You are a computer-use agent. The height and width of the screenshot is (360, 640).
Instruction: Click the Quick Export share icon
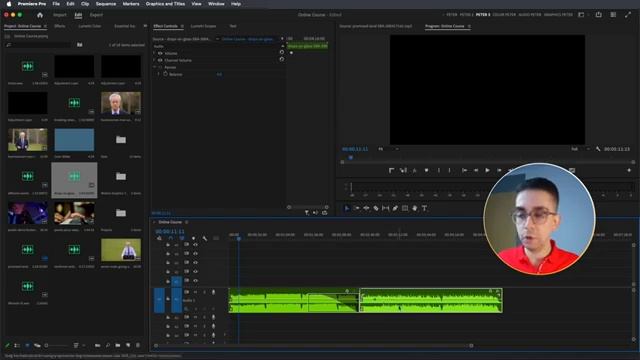coord(598,15)
